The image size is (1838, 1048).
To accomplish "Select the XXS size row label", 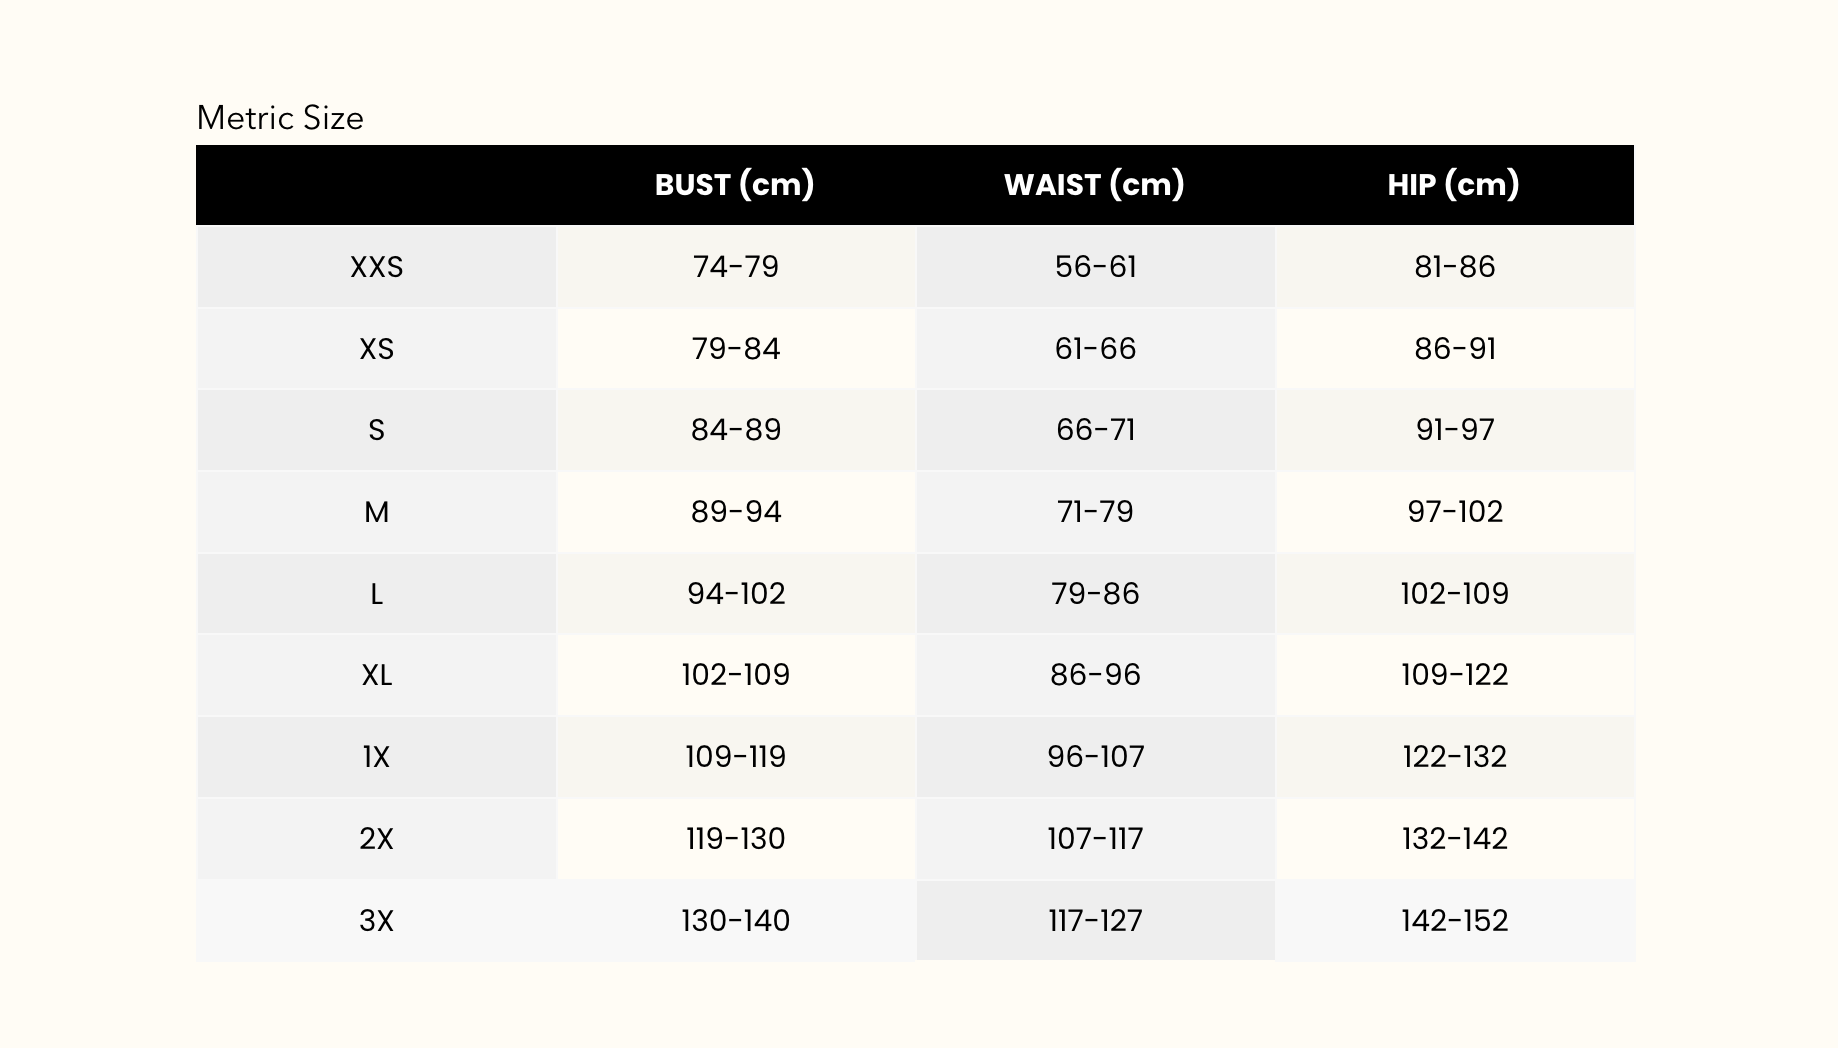I will 377,267.
